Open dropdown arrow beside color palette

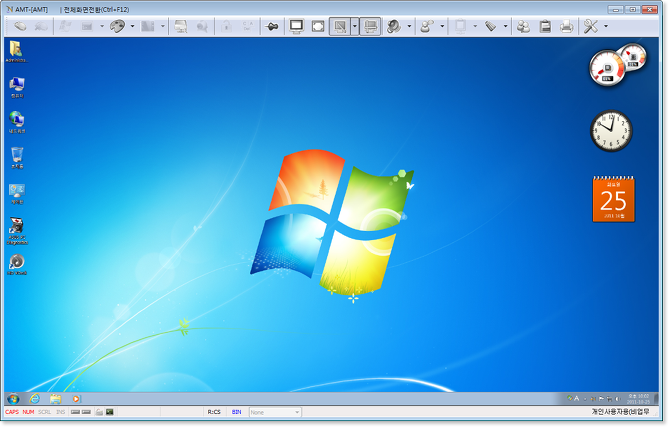point(132,26)
